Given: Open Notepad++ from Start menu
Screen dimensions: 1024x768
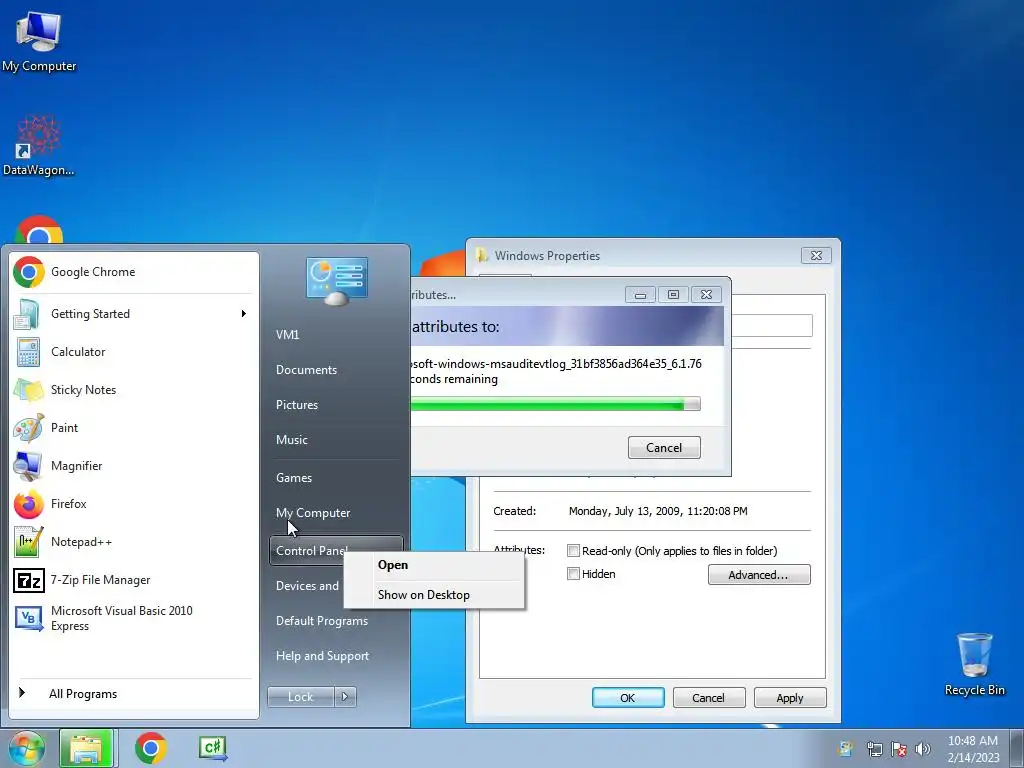Looking at the screenshot, I should tap(134, 541).
